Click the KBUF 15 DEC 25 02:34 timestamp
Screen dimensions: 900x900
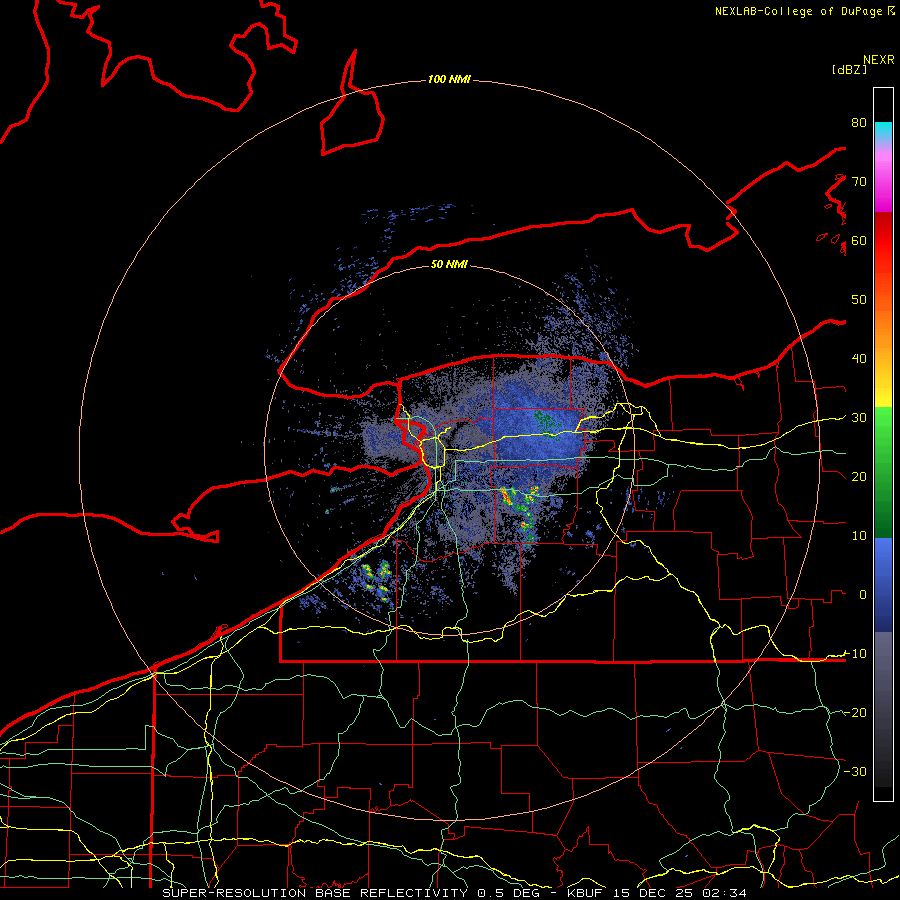point(657,893)
